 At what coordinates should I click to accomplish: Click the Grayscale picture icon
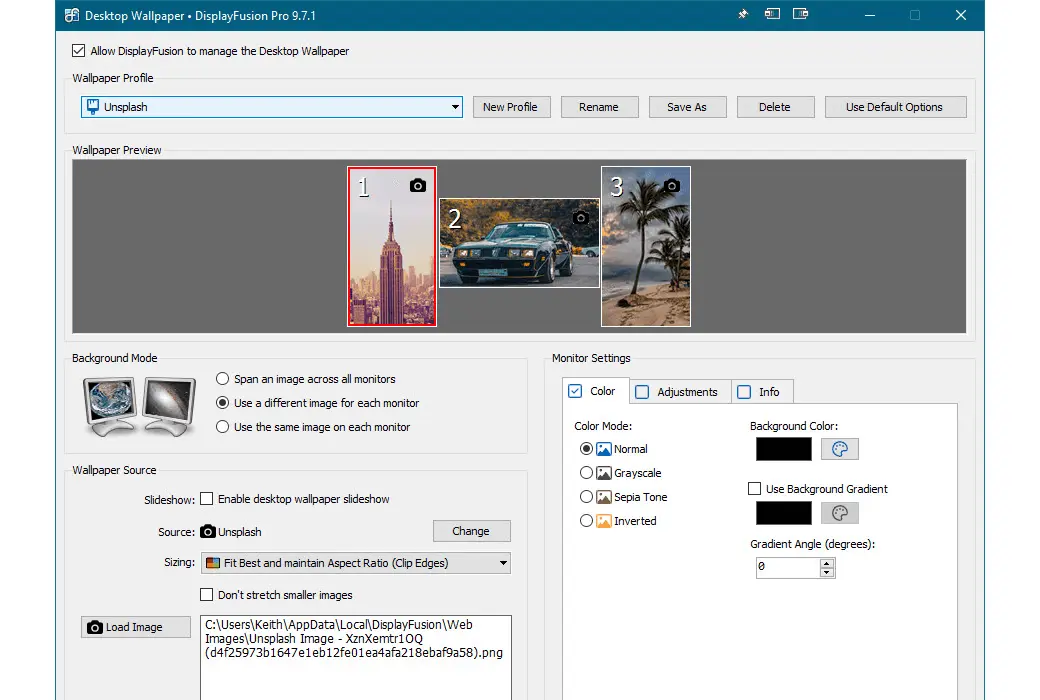coord(604,473)
